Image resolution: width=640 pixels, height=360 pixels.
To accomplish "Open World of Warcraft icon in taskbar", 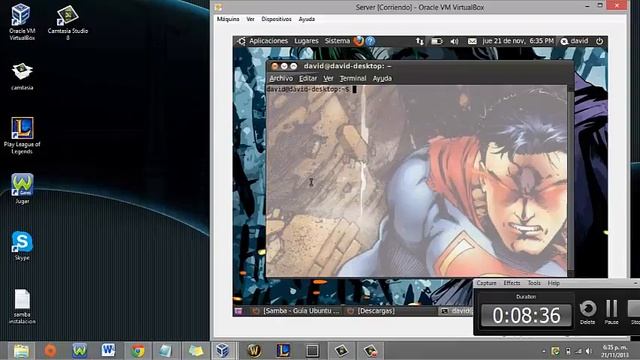I will 254,351.
